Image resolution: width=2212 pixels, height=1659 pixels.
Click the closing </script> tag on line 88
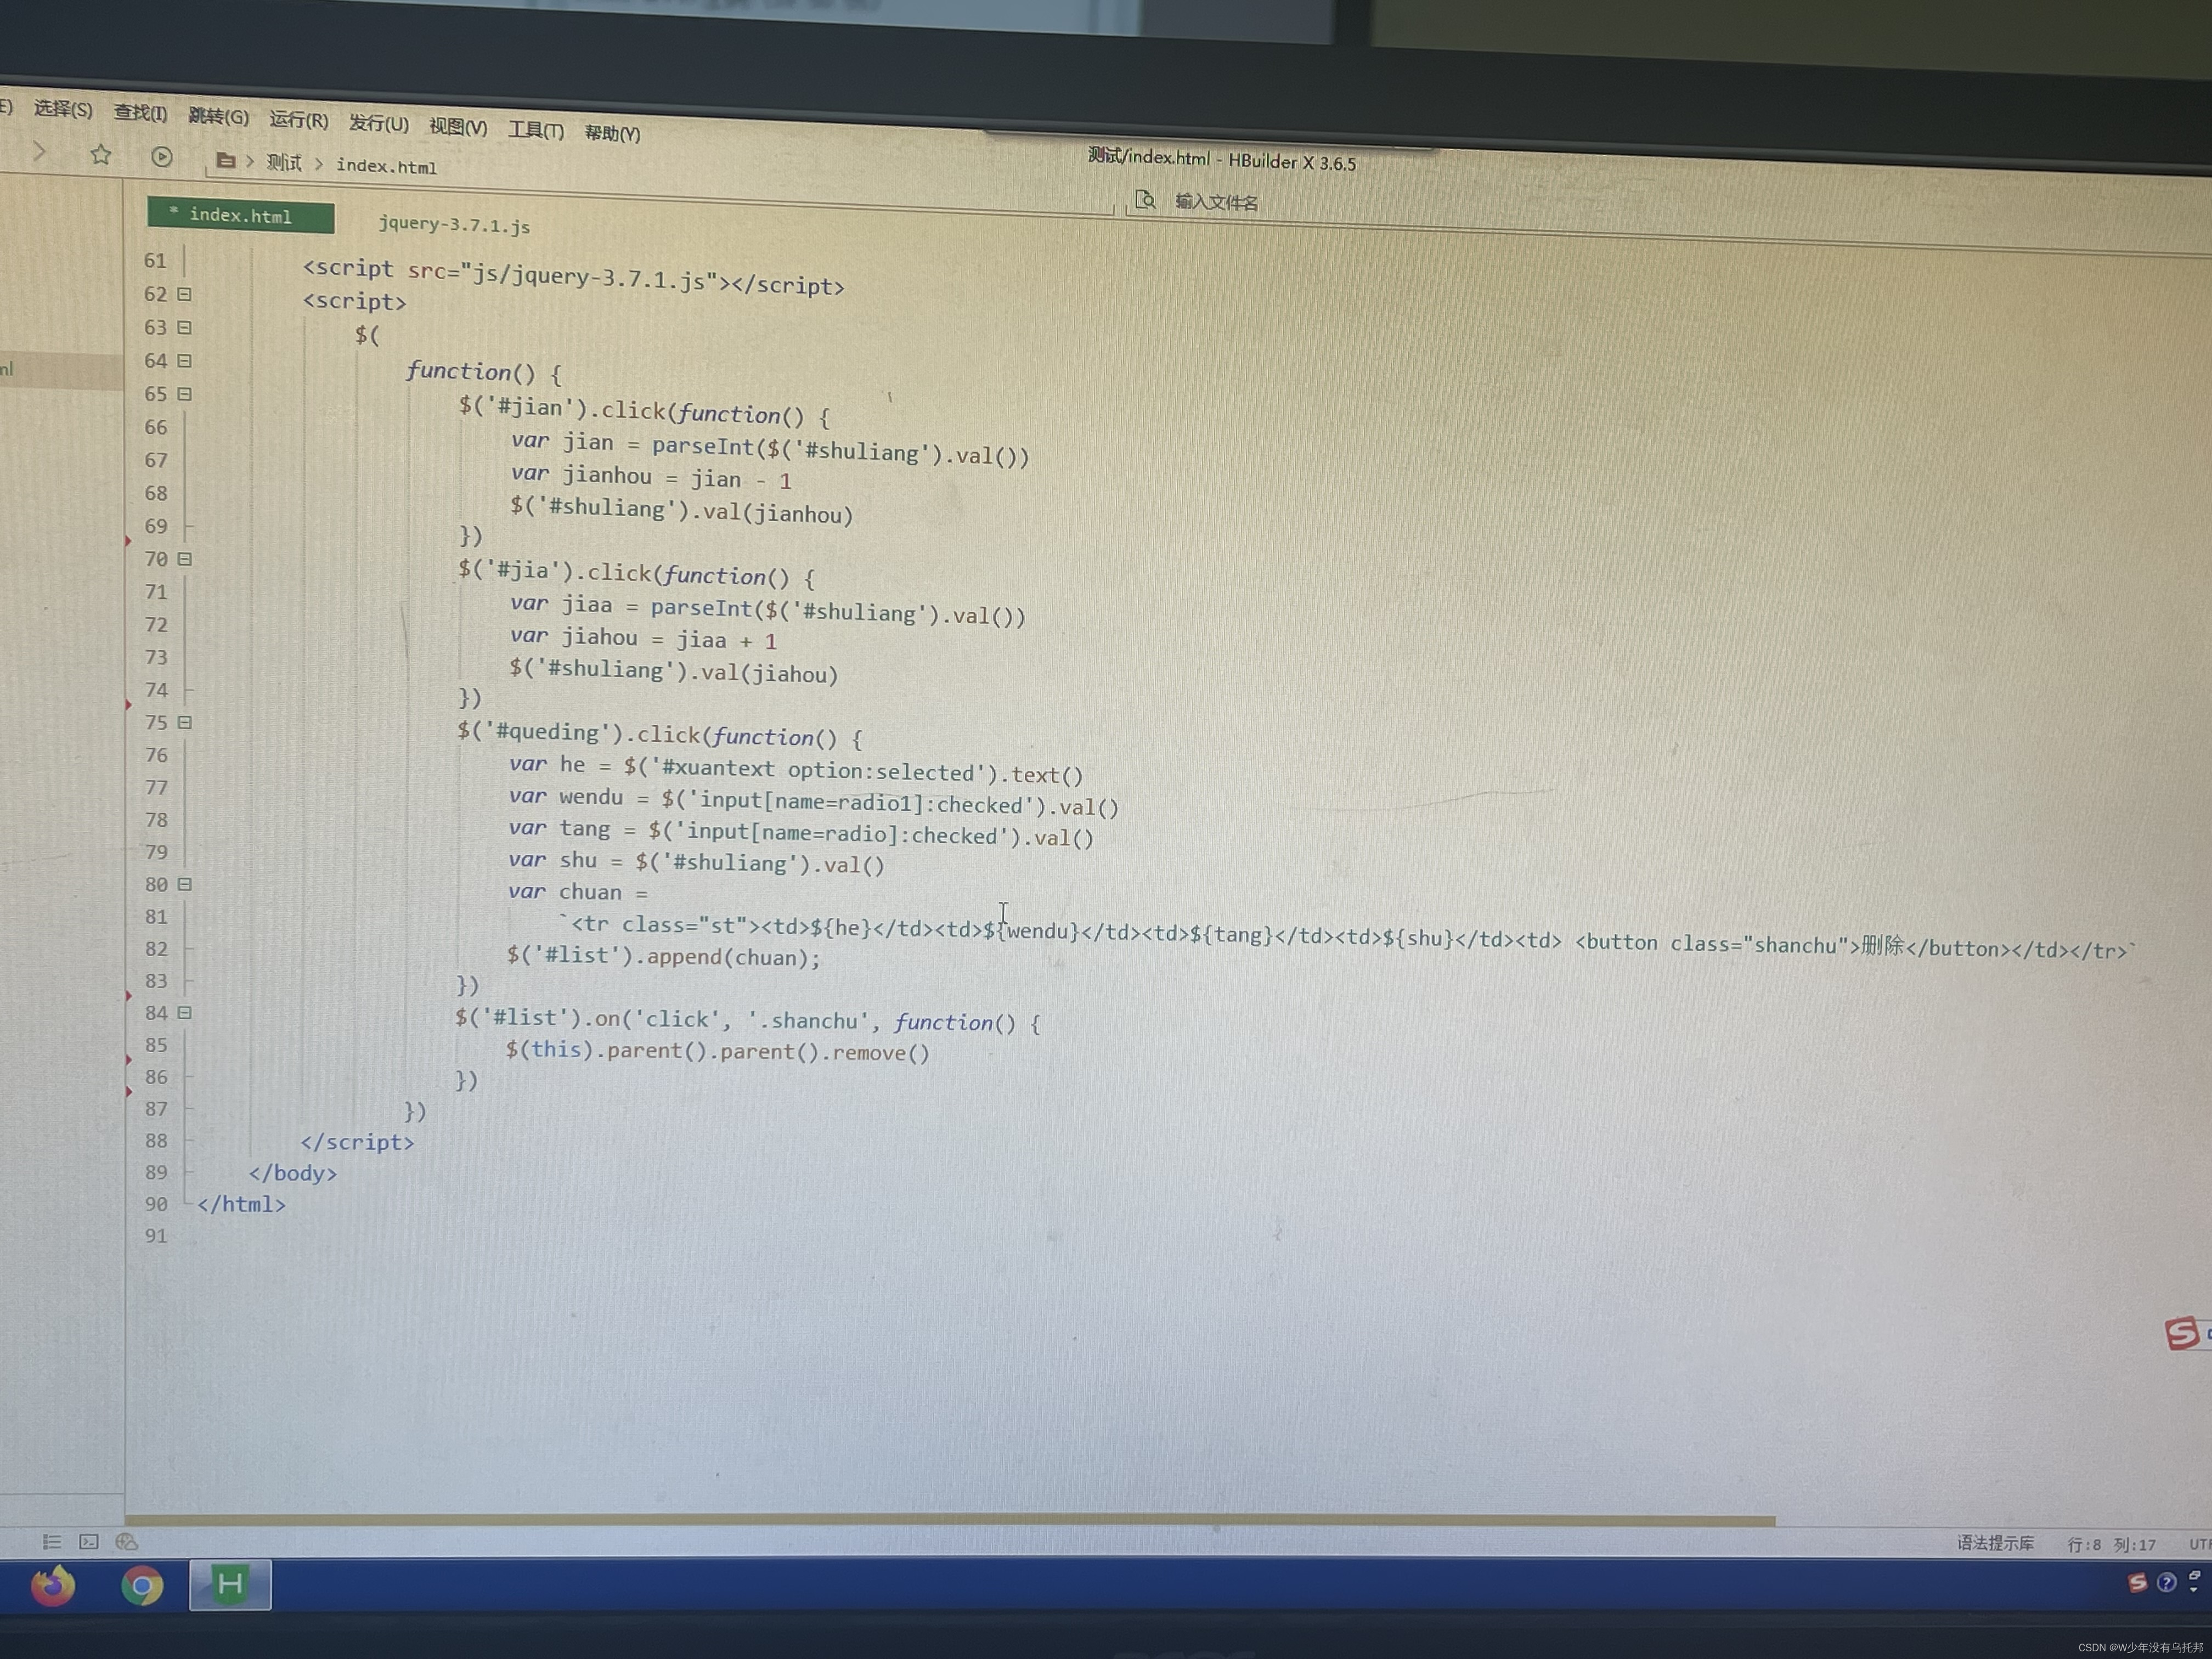tap(357, 1141)
